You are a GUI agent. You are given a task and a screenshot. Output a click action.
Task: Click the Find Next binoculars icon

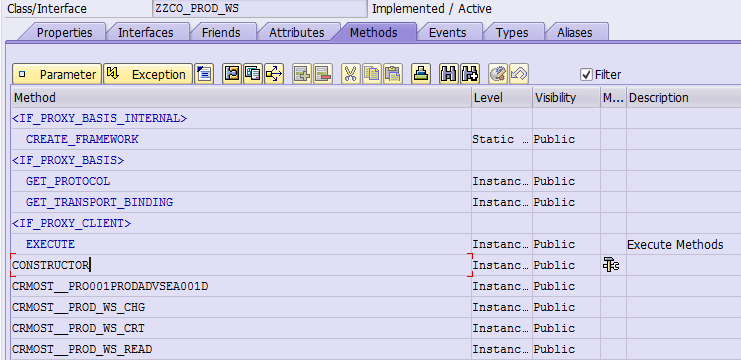point(470,74)
